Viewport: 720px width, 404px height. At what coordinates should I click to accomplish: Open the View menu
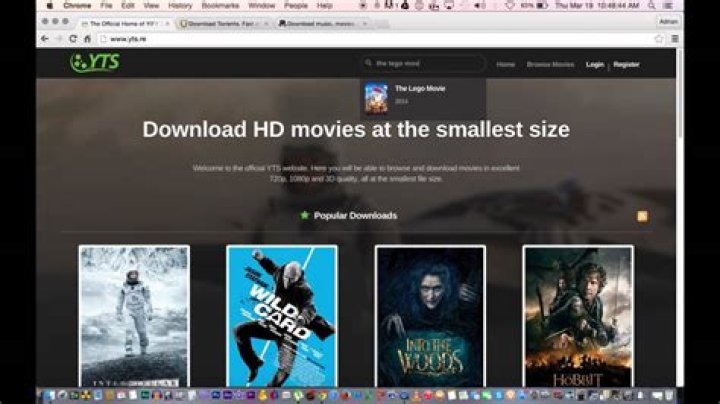pyautogui.click(x=151, y=6)
